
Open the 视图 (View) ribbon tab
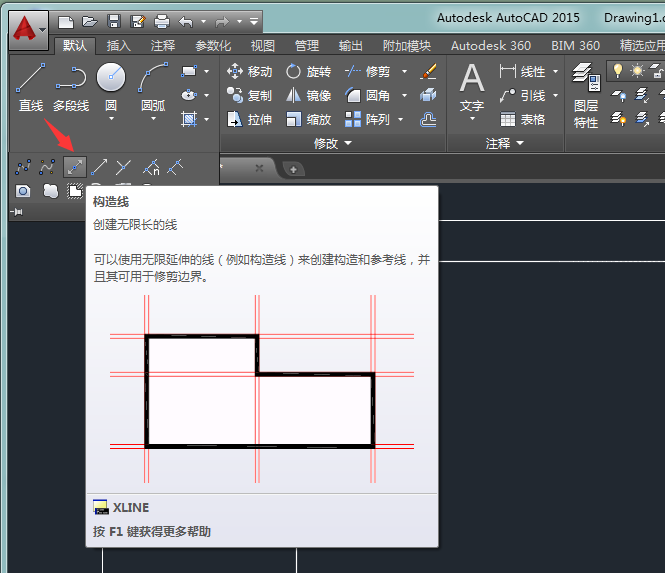click(262, 45)
